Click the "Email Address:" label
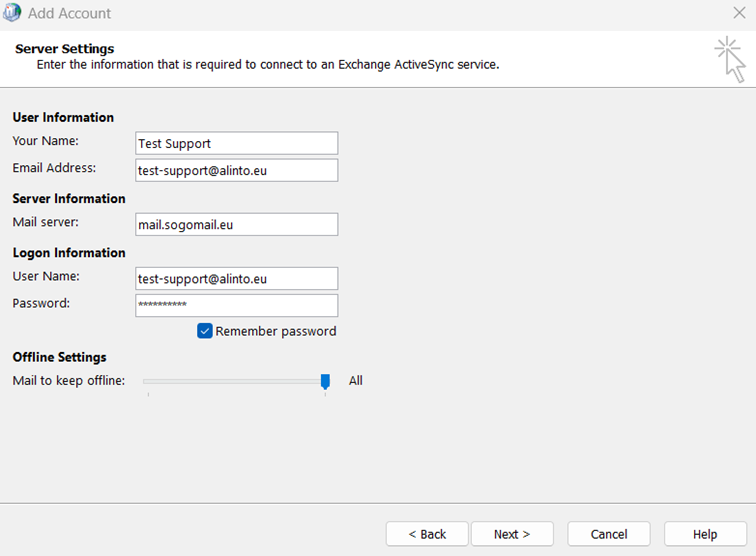Viewport: 756px width, 556px height. (x=54, y=168)
